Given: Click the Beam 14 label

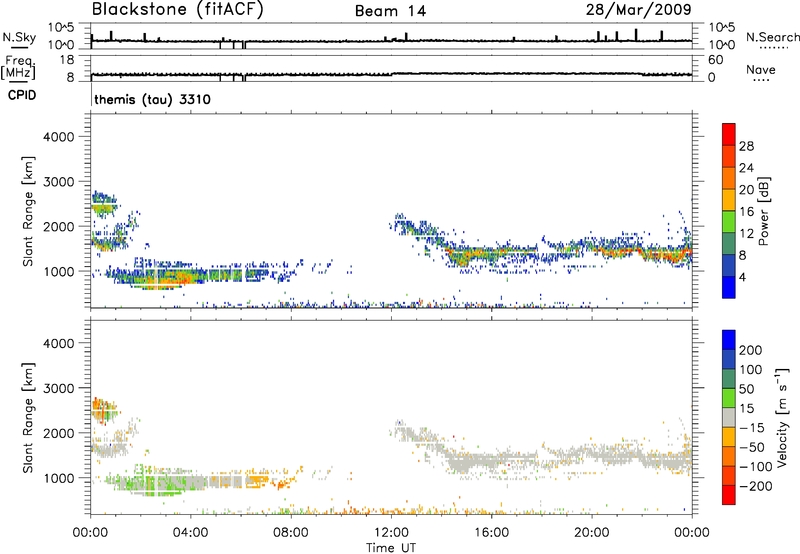Looking at the screenshot, I should tap(390, 11).
